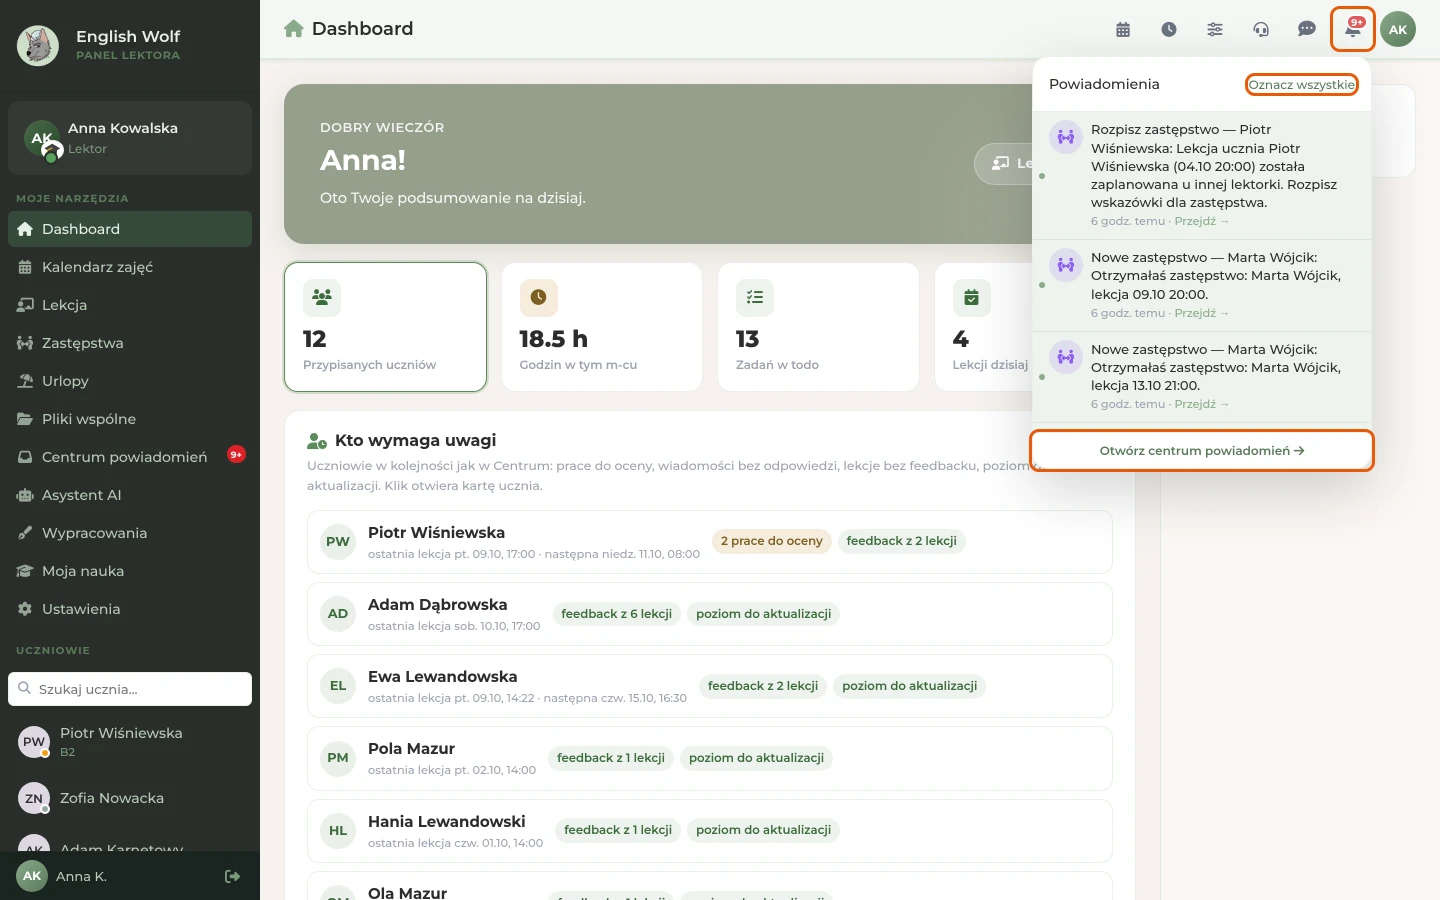1440x900 pixels.
Task: Click Przejdź link in the 13.10 21:00 notification
Action: coord(1201,404)
